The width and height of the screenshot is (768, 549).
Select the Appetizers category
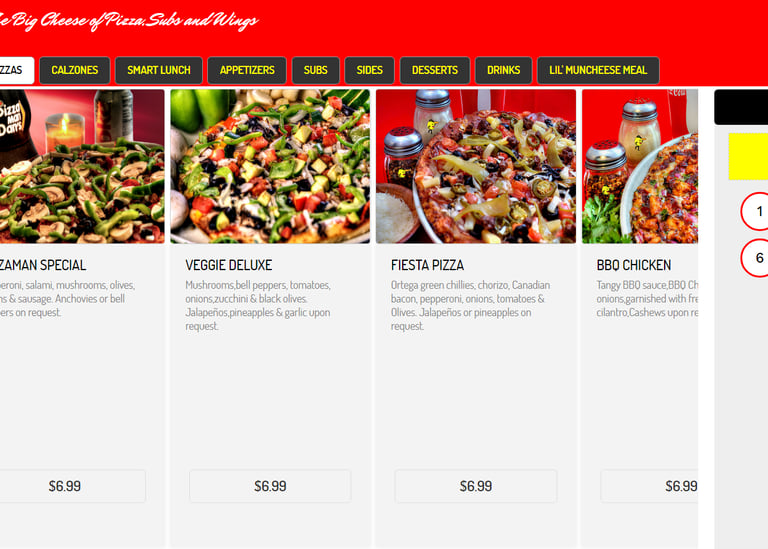(x=247, y=71)
